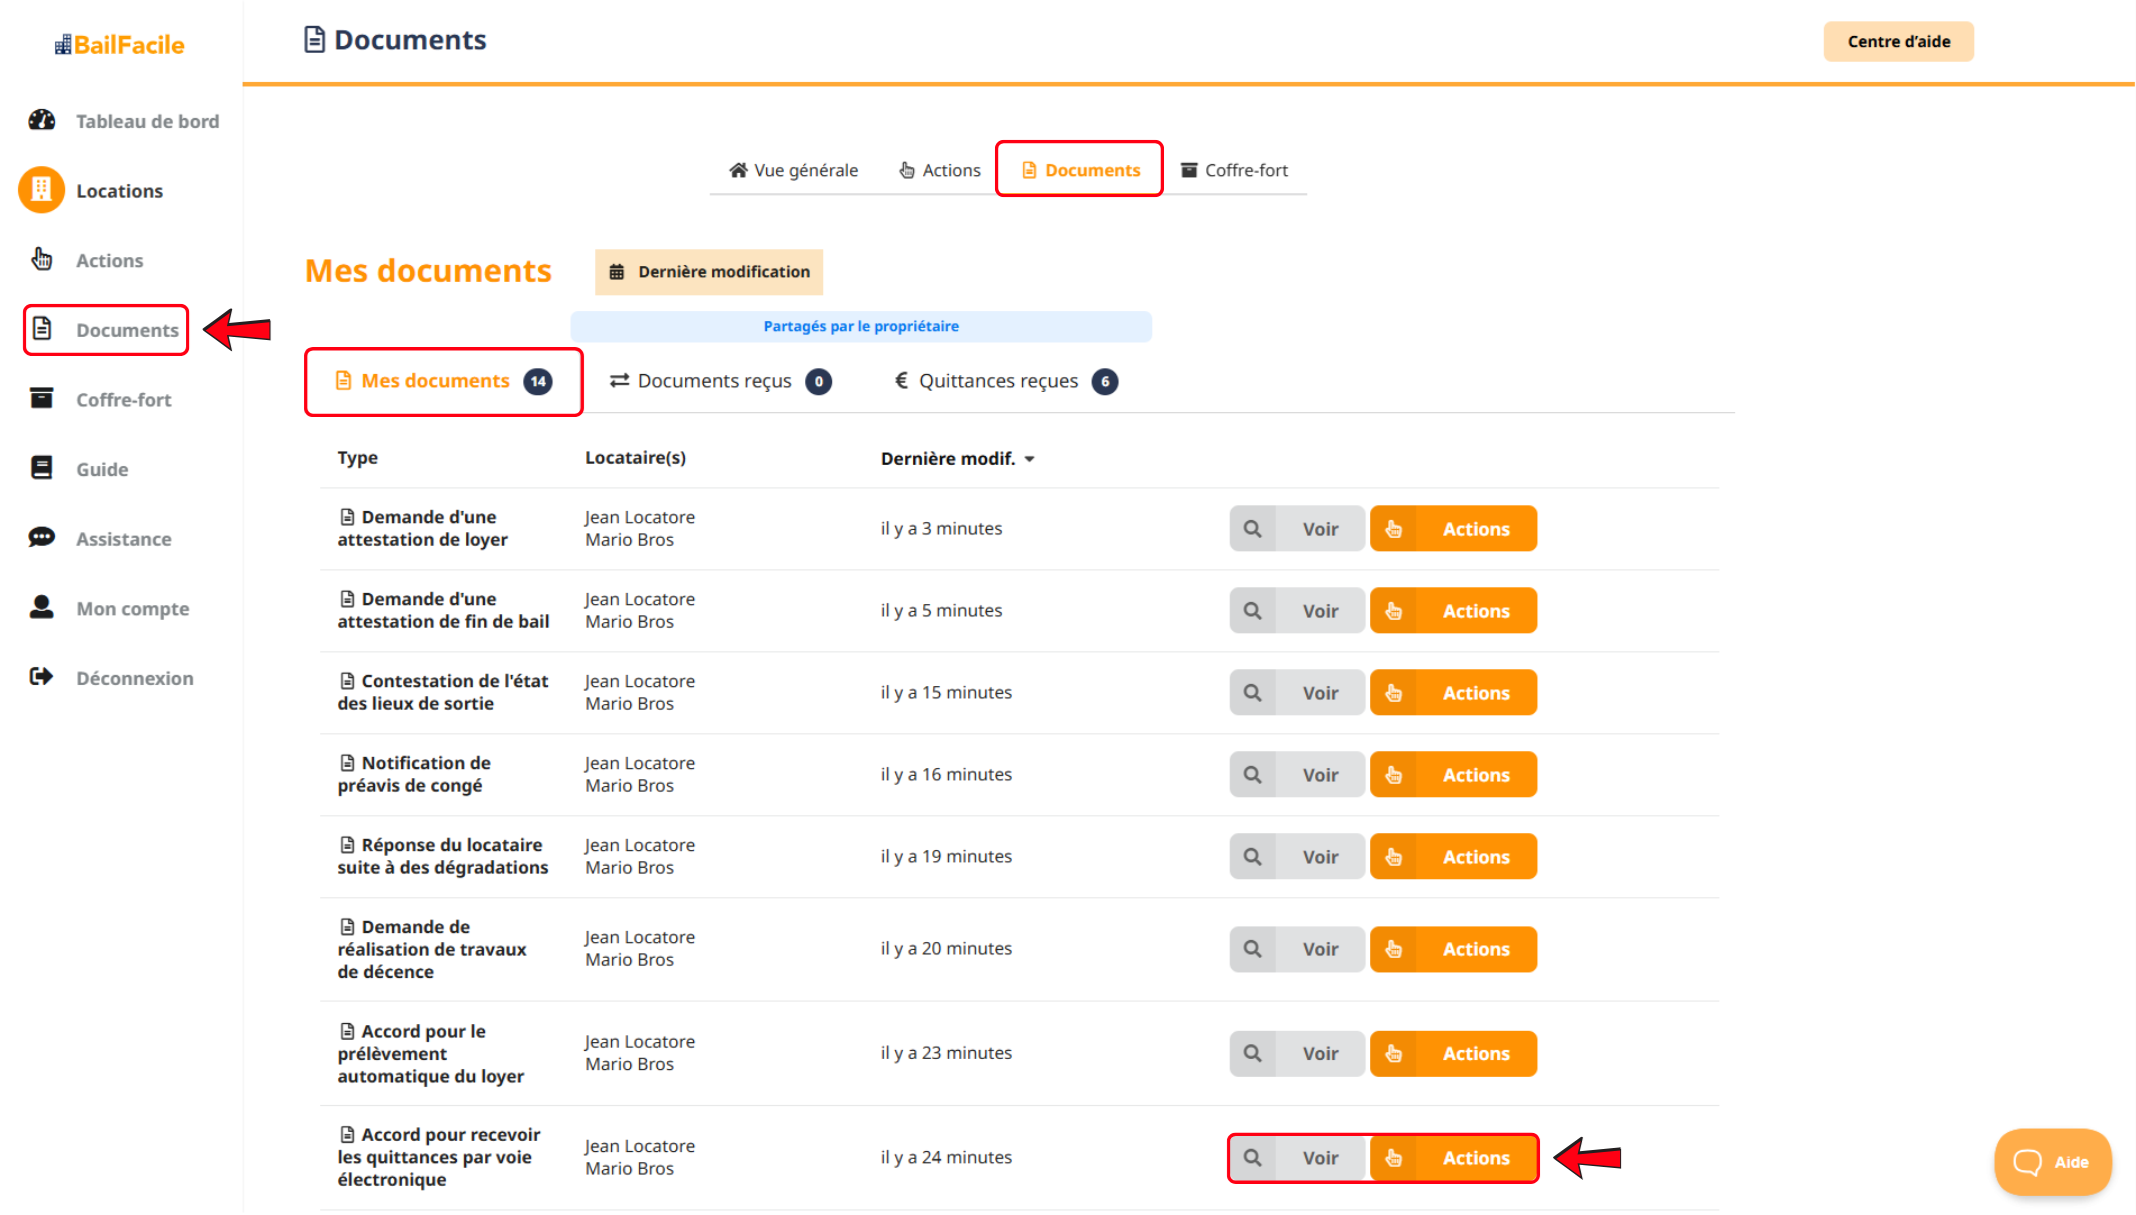Click the Mon compte user icon
The width and height of the screenshot is (2136, 1215).
click(42, 608)
